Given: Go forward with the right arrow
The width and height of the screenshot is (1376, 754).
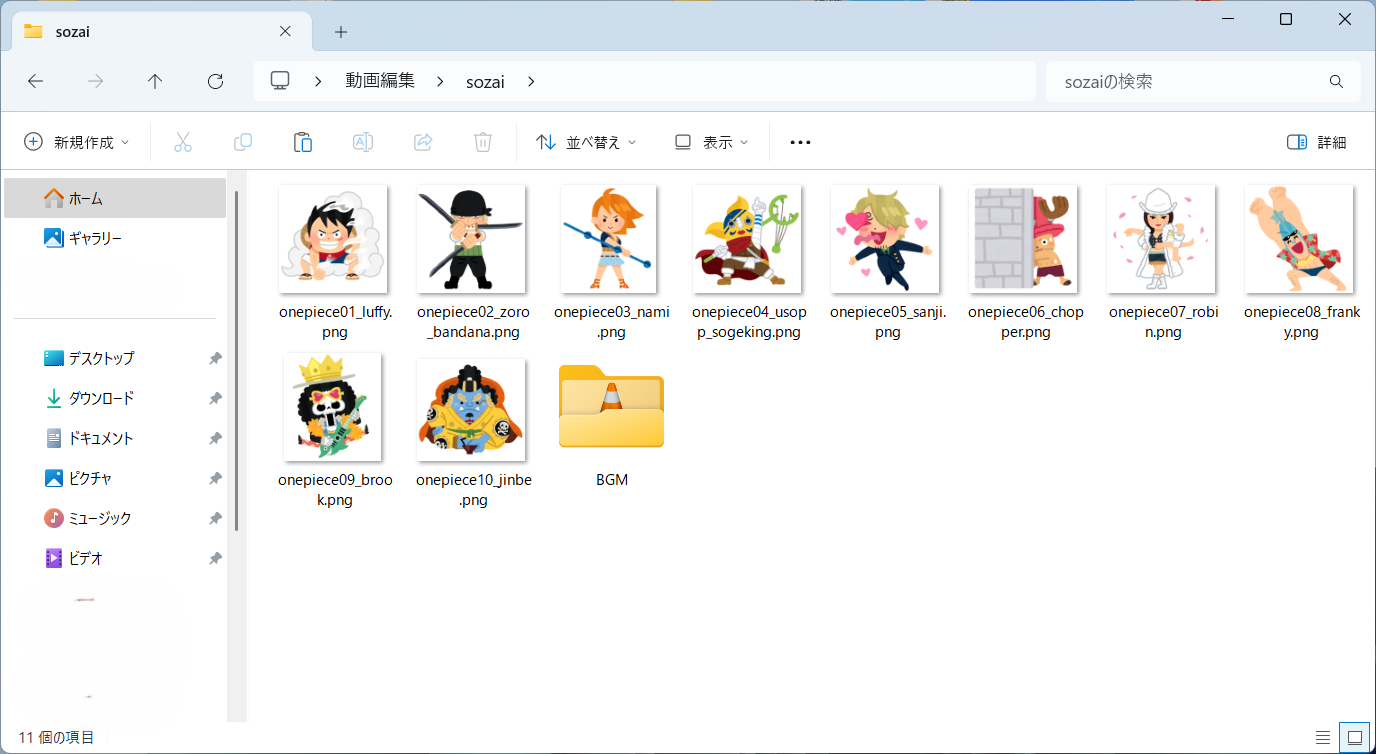Looking at the screenshot, I should (95, 82).
